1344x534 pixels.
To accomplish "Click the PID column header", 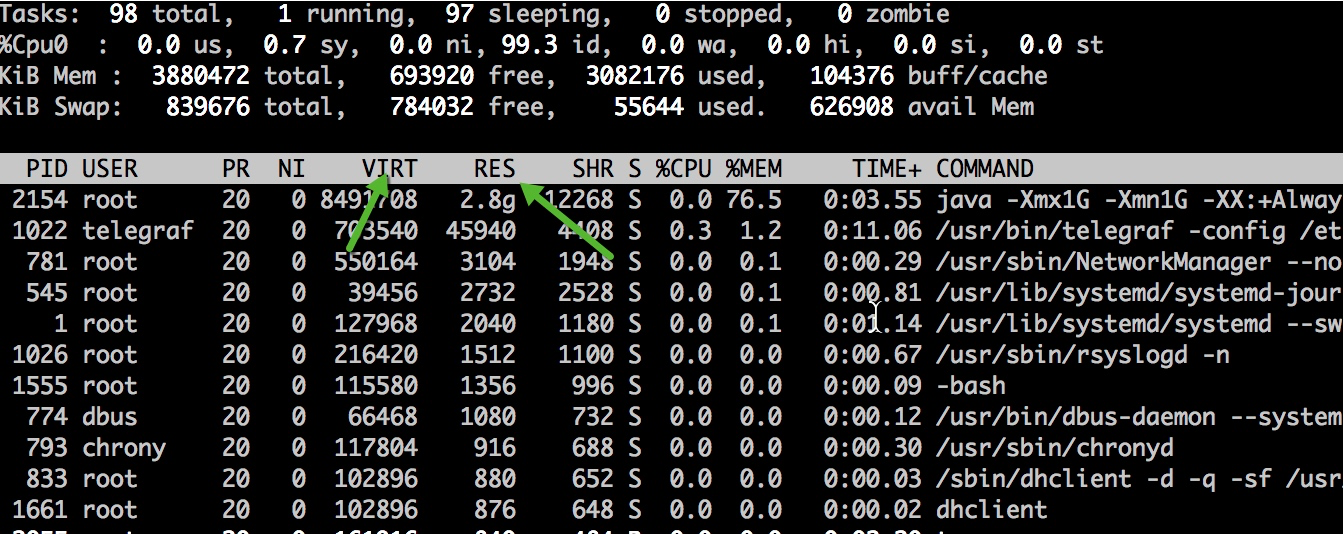I will point(46,168).
